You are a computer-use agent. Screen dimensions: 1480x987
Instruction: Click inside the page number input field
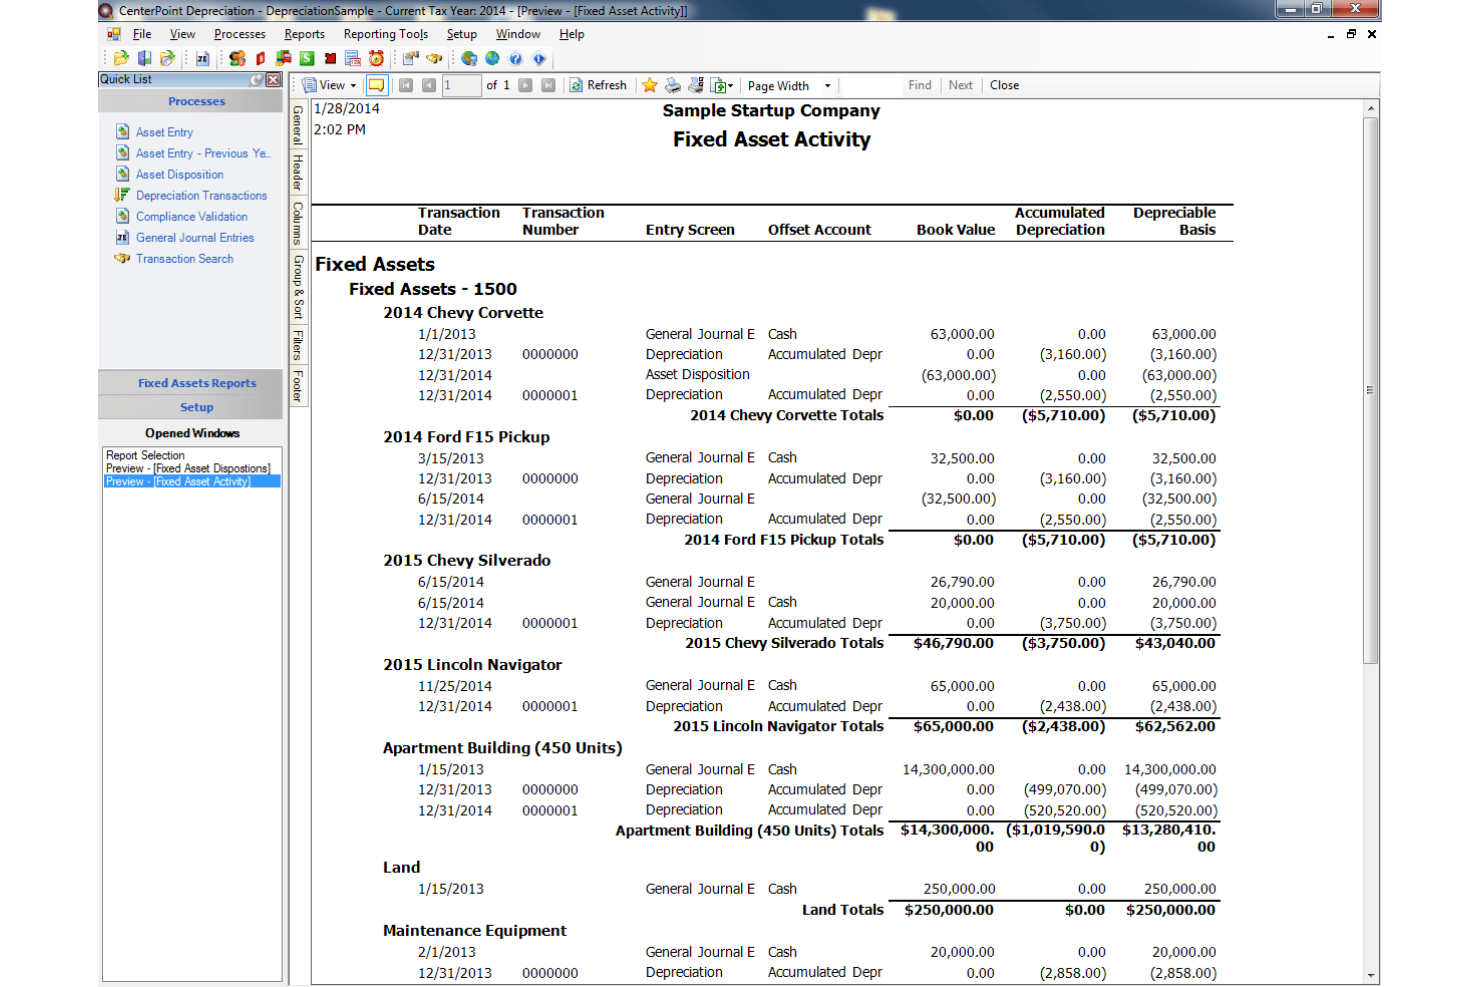(x=461, y=85)
